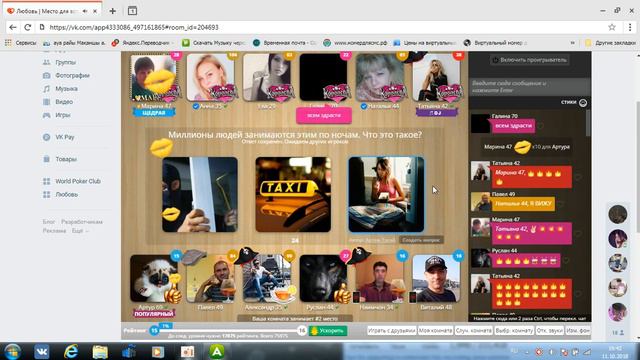Click the rating progress bar
The width and height of the screenshot is (640, 360).
coord(228,331)
